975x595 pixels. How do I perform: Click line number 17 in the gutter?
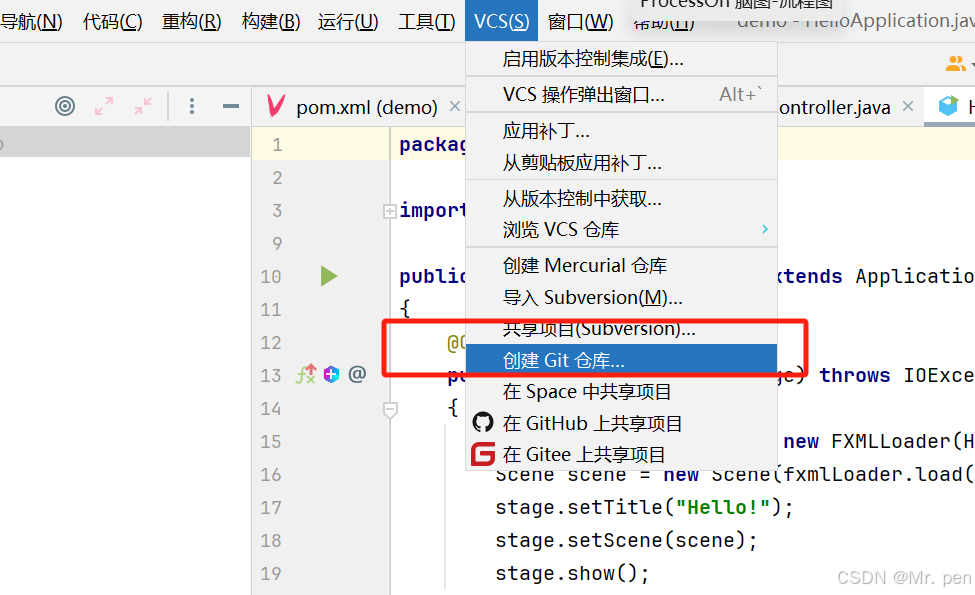(270, 507)
